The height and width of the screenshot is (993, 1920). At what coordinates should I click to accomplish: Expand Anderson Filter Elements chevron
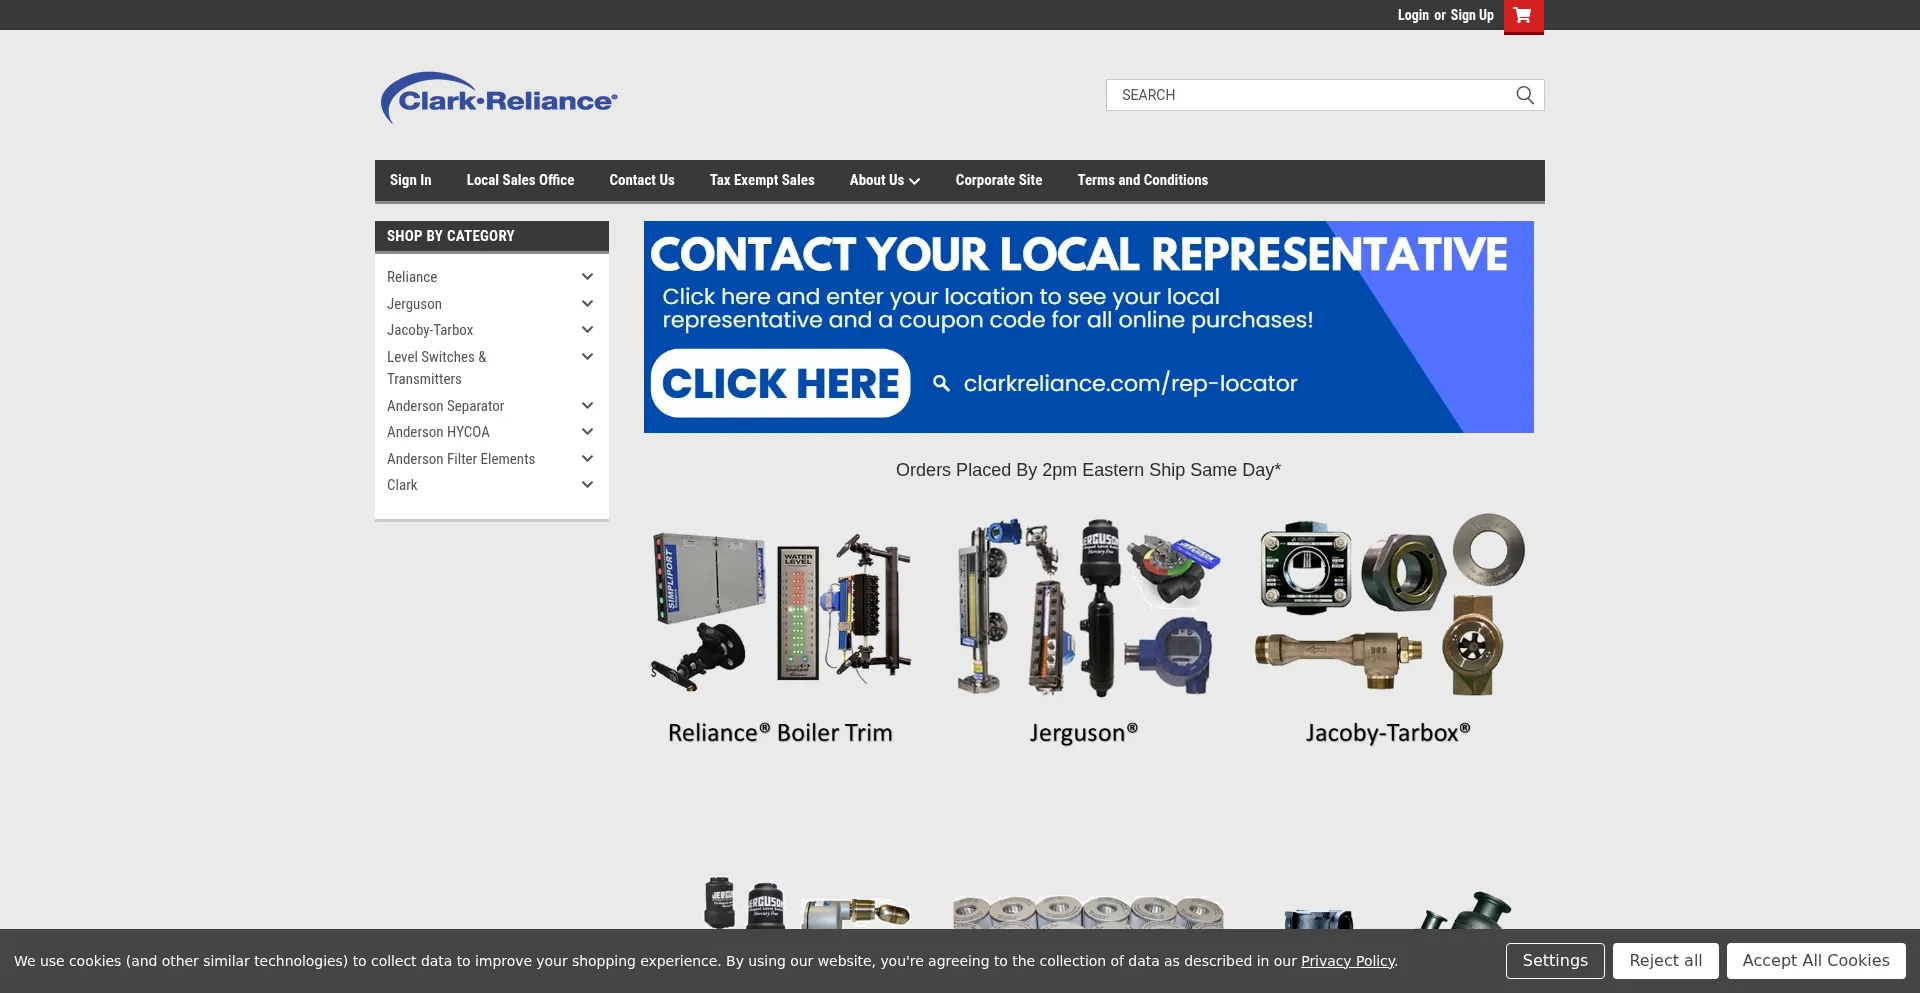588,458
